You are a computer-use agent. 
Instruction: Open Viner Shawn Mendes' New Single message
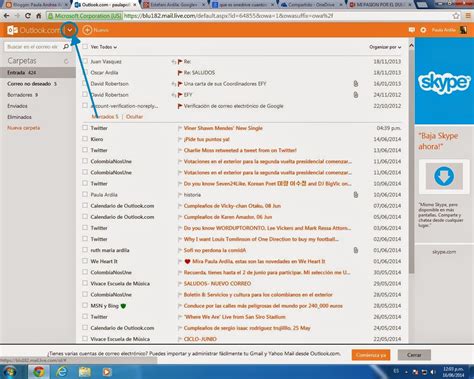click(223, 128)
